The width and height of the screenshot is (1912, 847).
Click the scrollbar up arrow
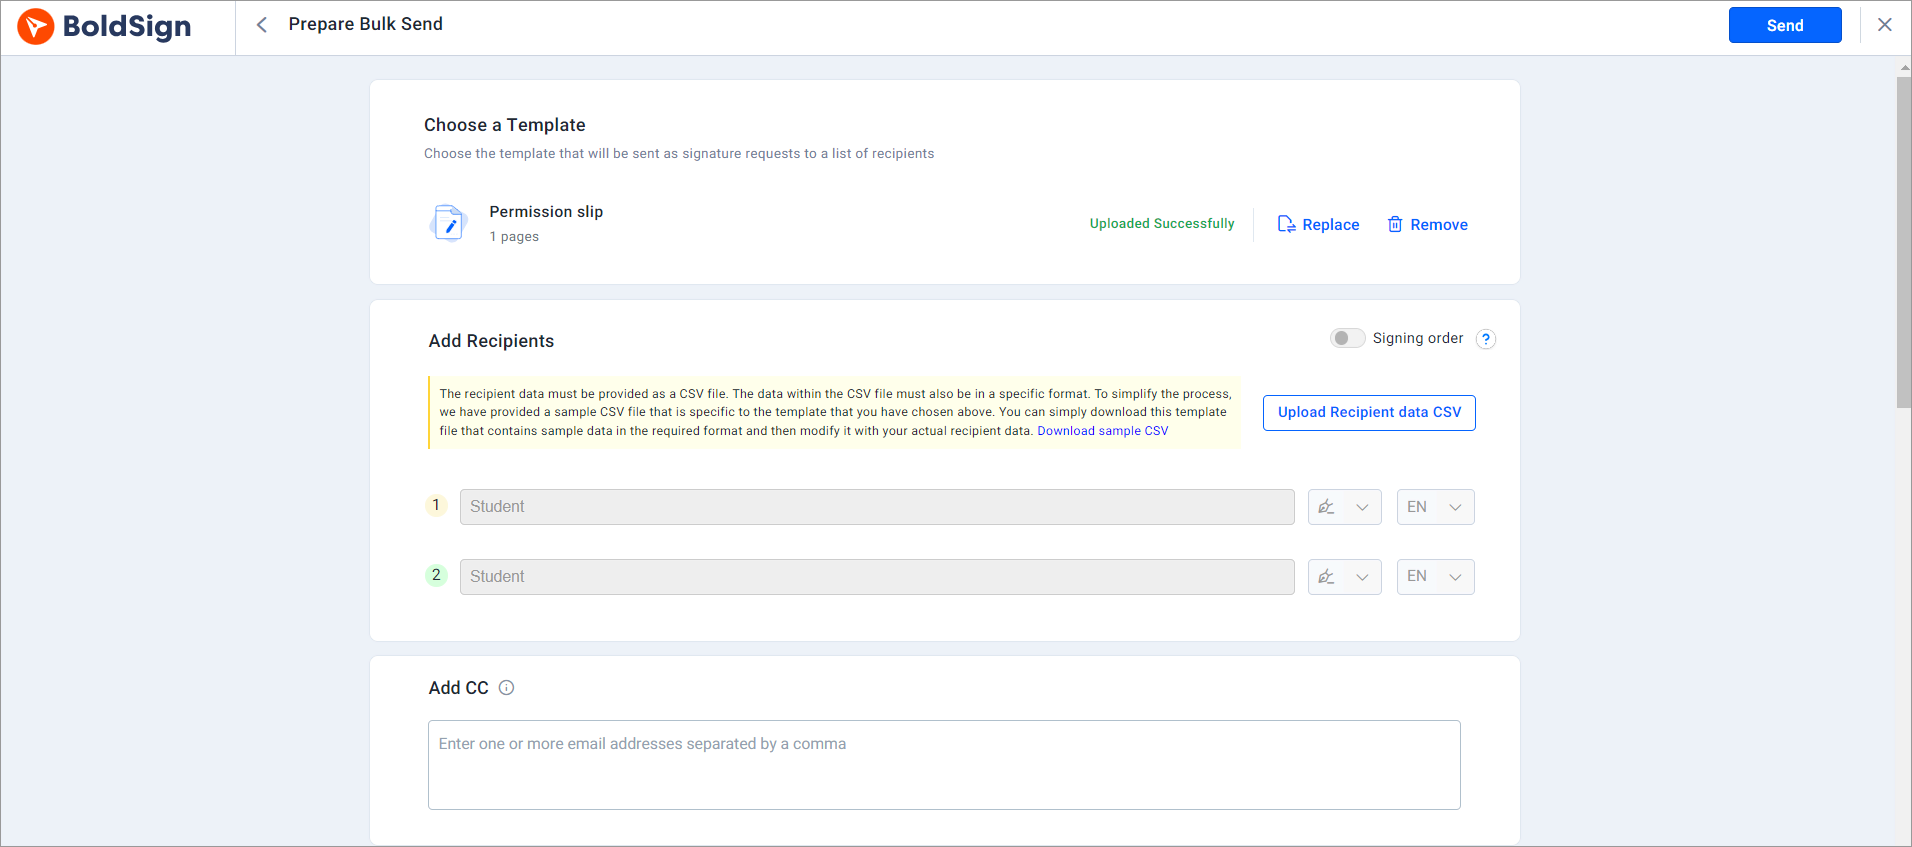pyautogui.click(x=1904, y=68)
